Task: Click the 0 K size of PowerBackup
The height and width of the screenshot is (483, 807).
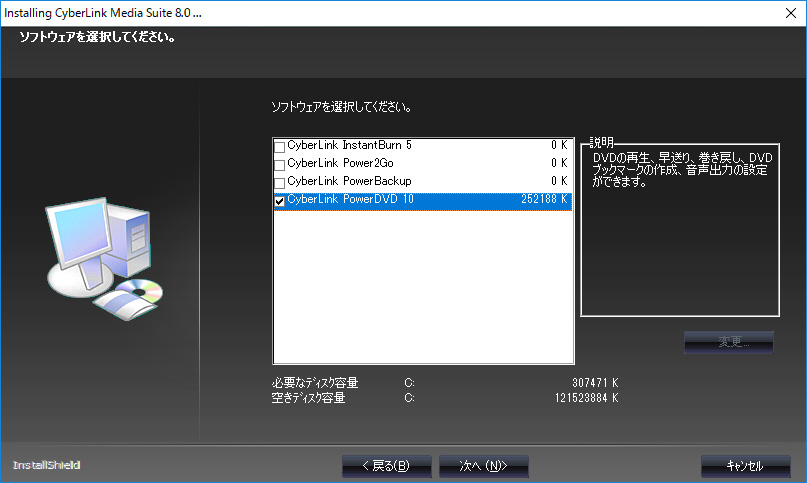Action: 559,181
